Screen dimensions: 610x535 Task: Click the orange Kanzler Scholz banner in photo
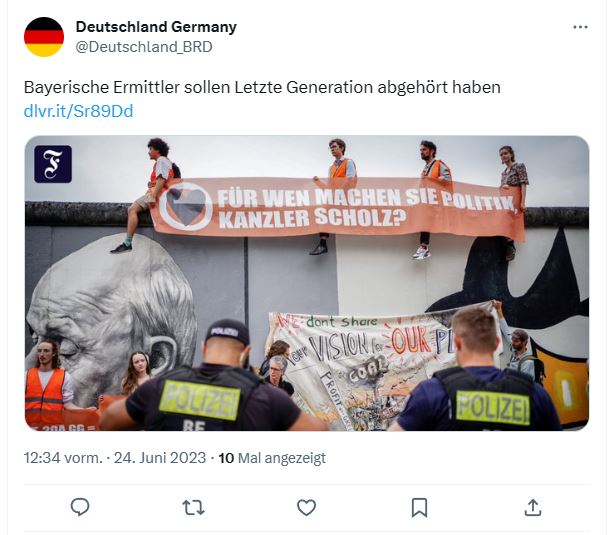pos(338,209)
